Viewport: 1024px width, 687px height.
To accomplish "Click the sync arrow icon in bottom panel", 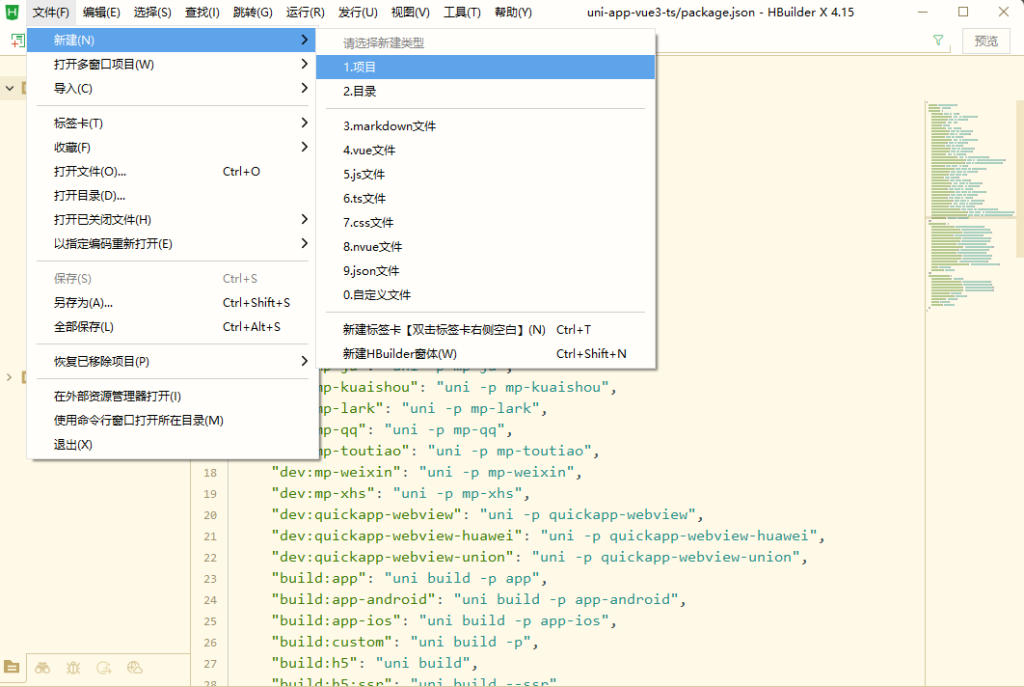I will pos(104,667).
